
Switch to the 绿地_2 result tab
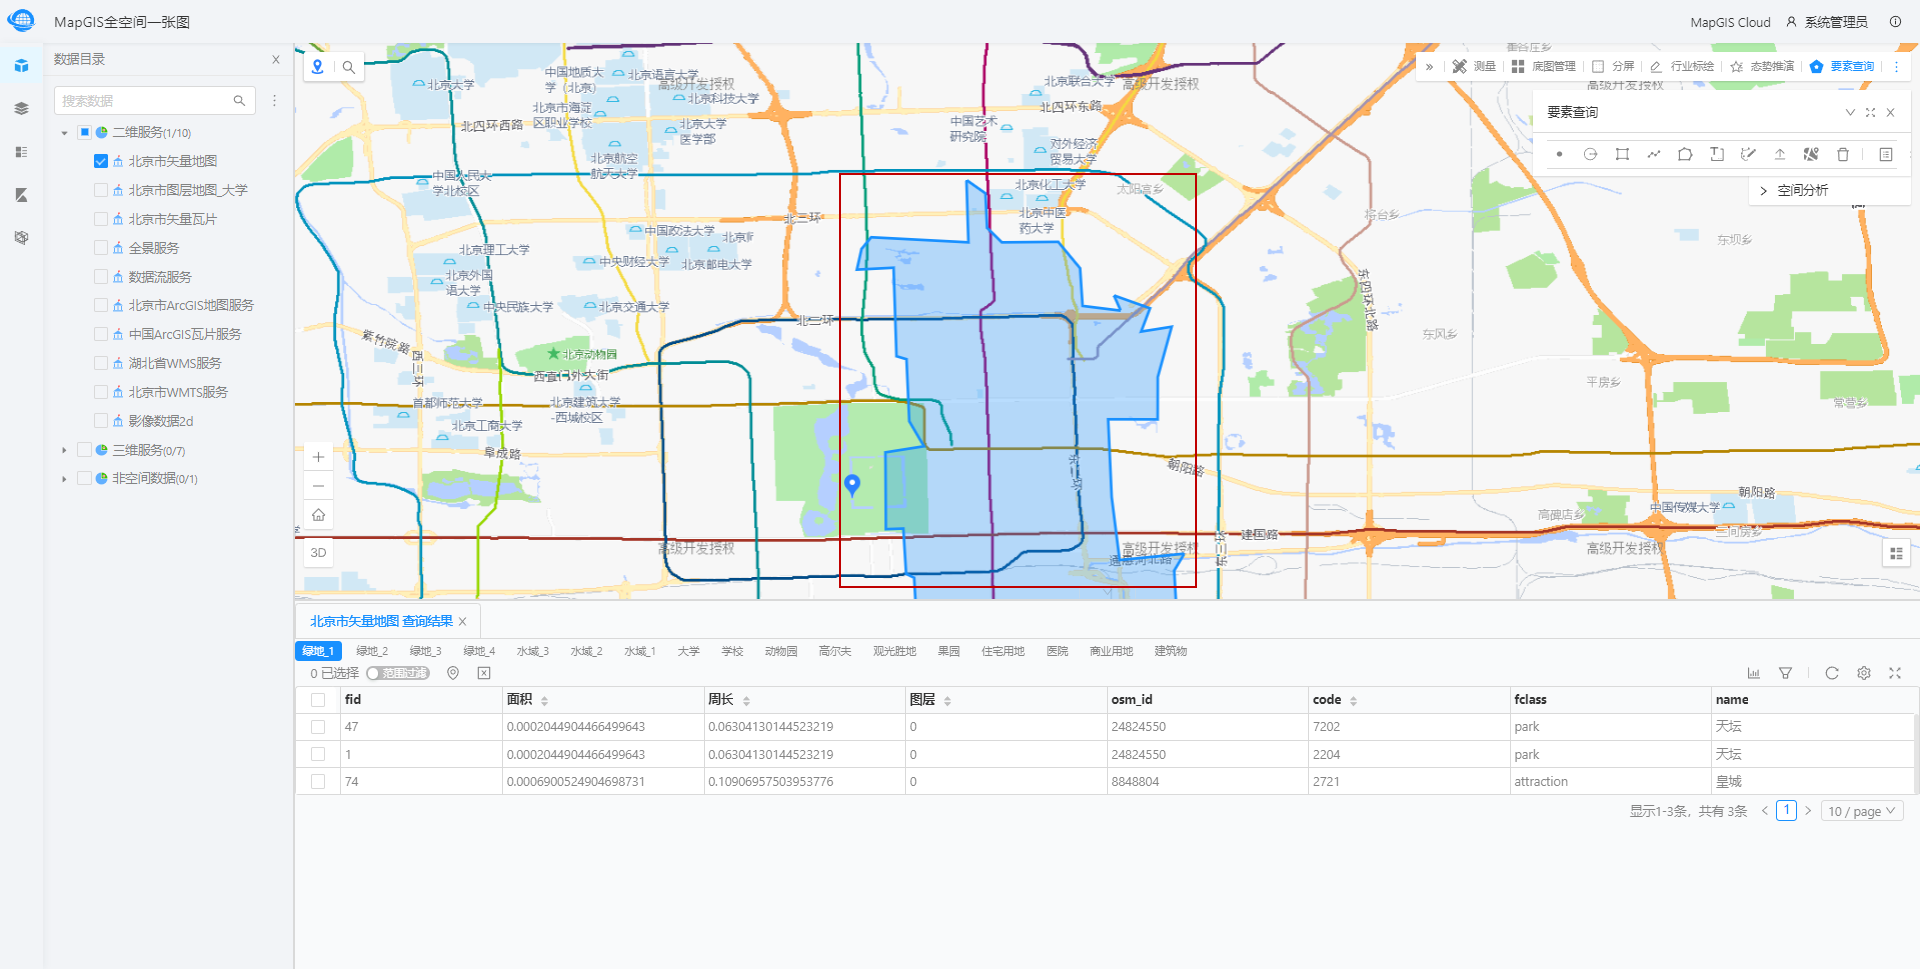point(372,651)
